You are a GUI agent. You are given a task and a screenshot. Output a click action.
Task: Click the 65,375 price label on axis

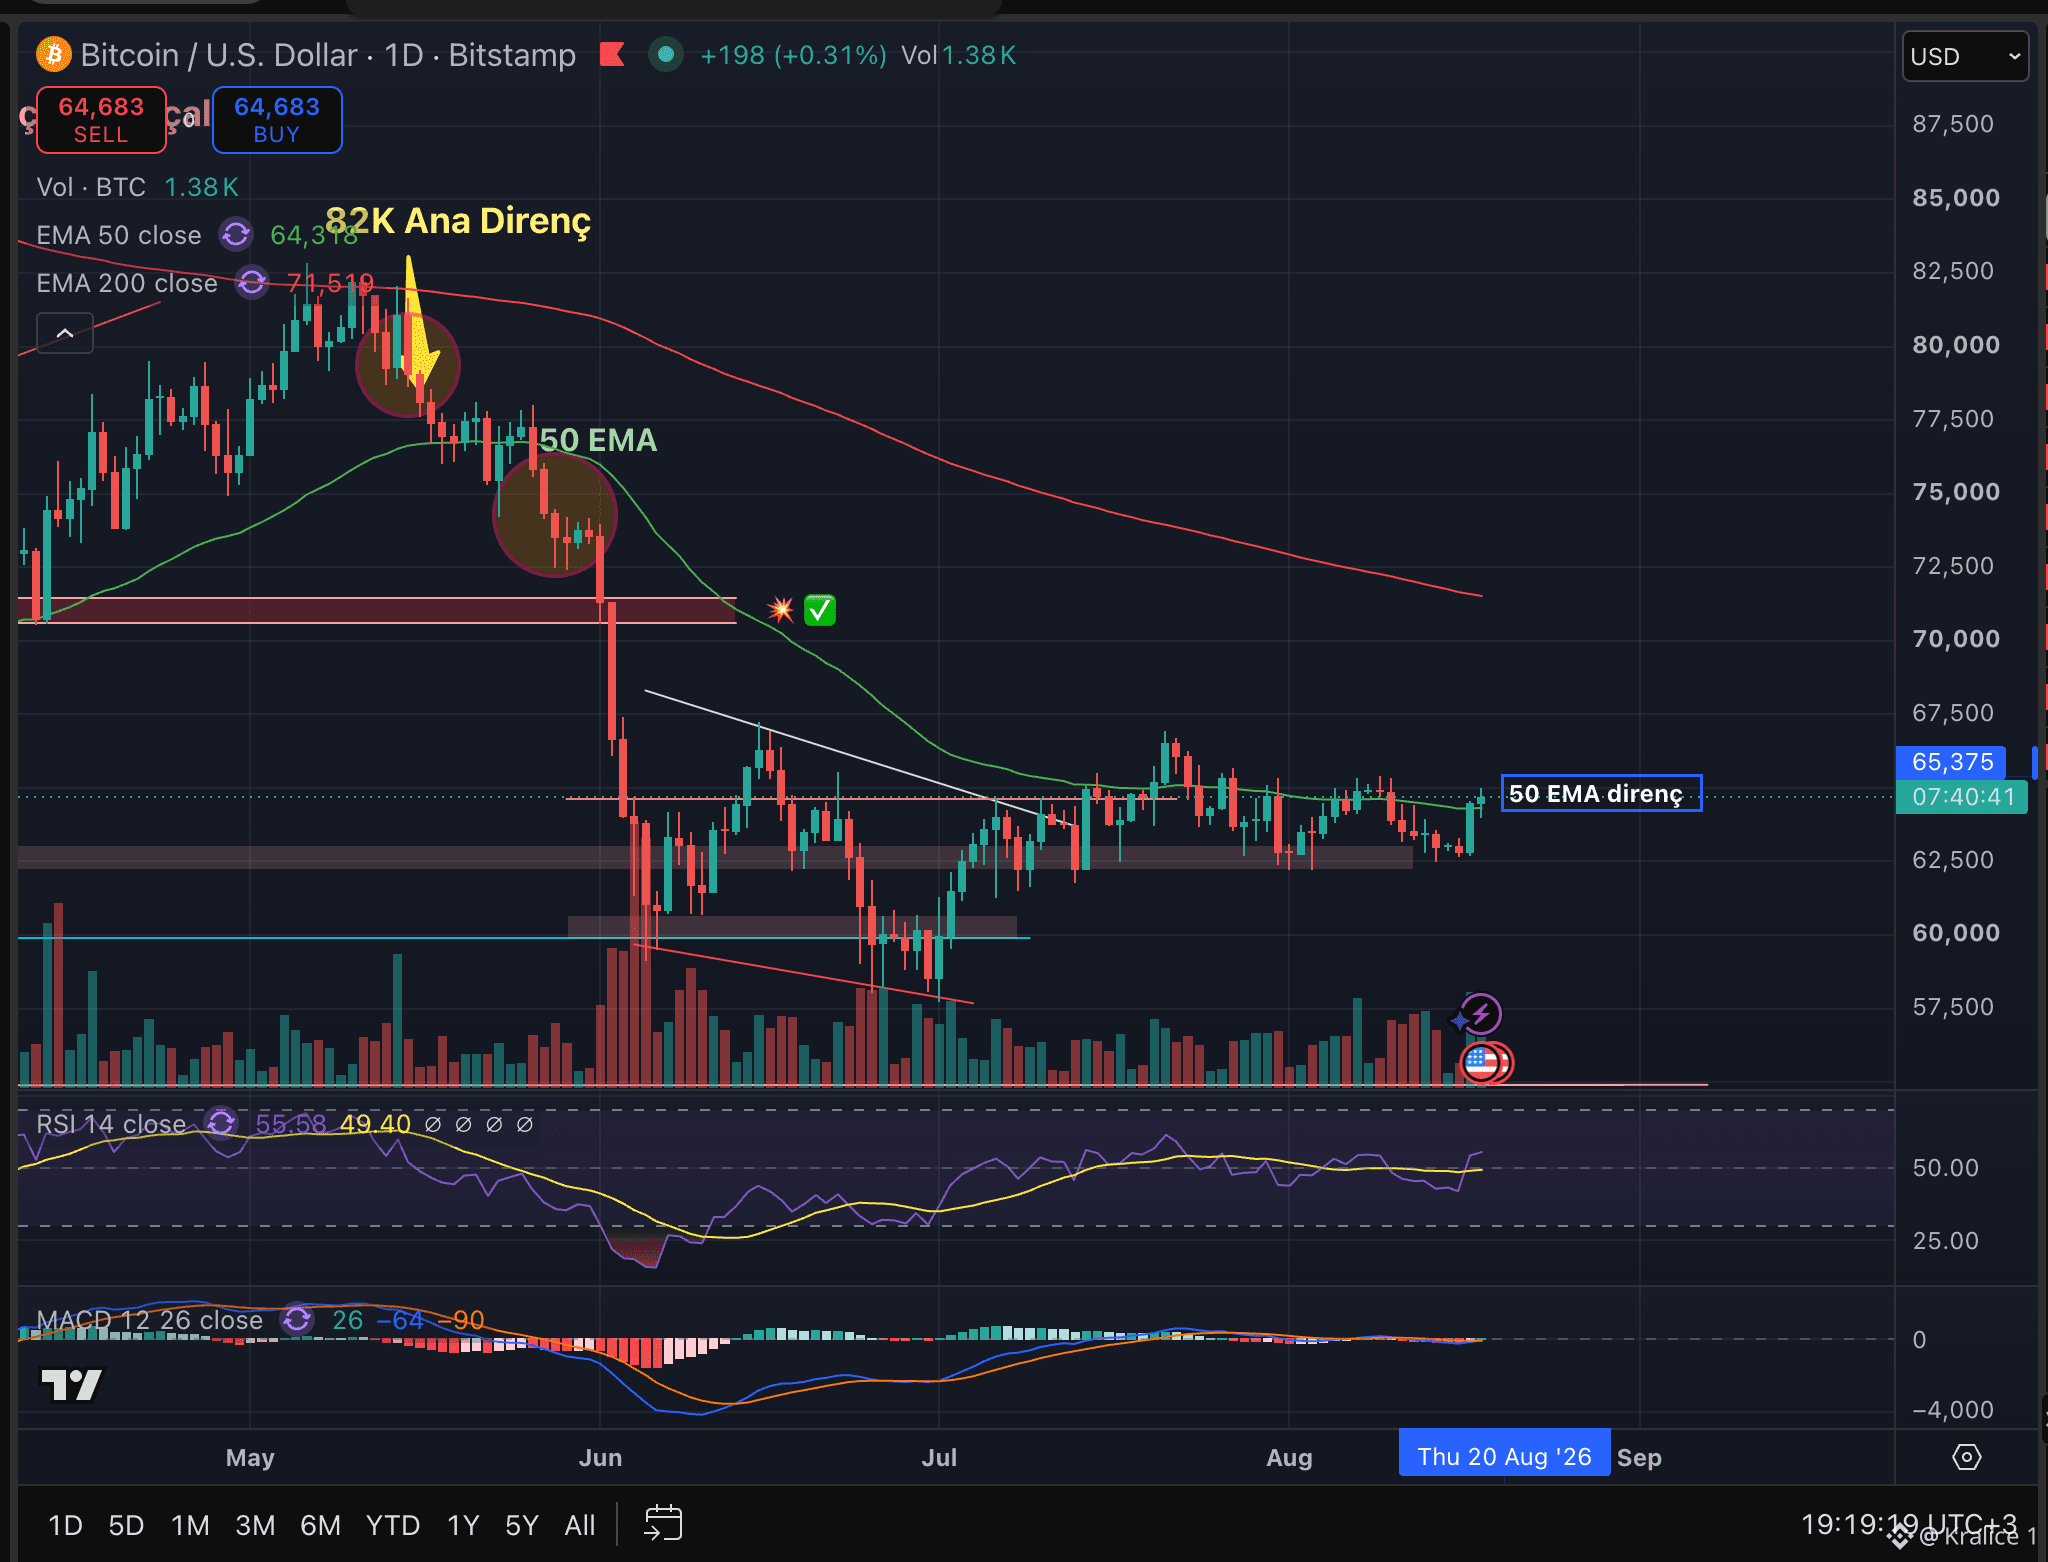click(x=1952, y=762)
